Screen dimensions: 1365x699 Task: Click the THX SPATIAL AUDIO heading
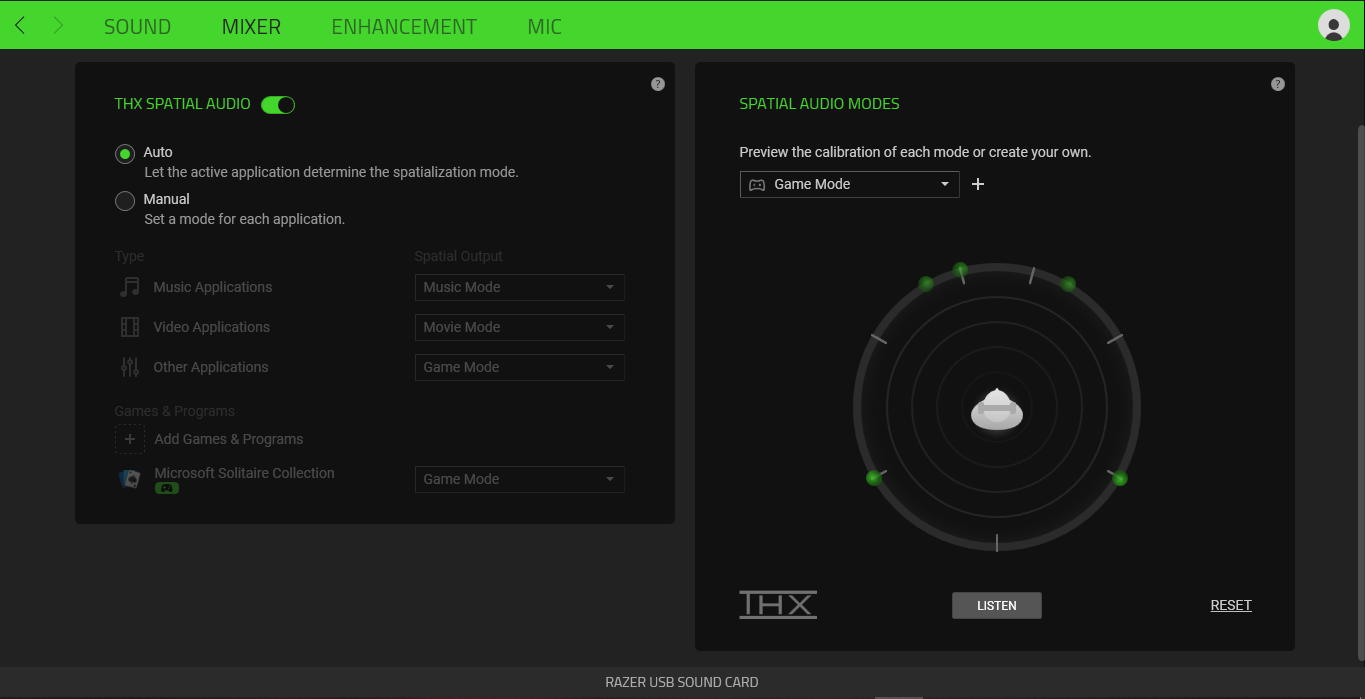183,104
